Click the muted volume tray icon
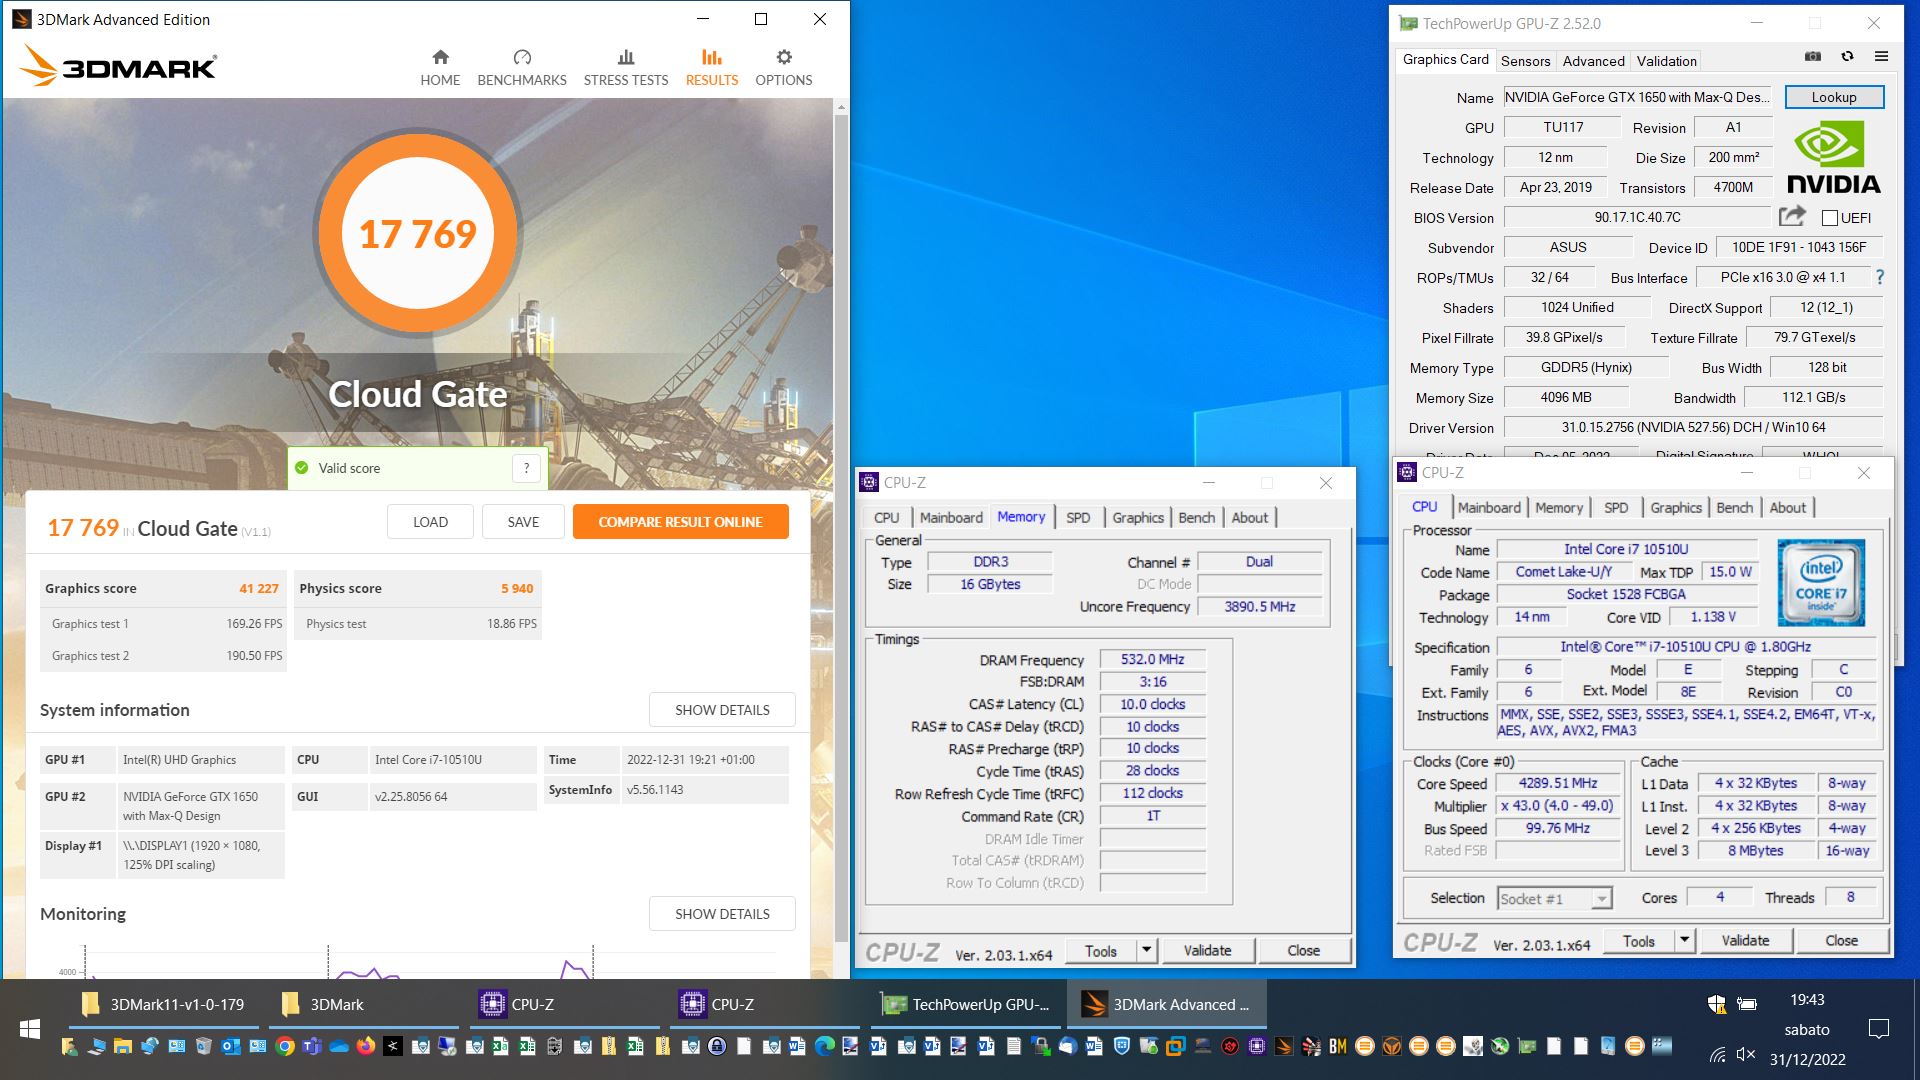This screenshot has height=1080, width=1920. pyautogui.click(x=1746, y=1054)
